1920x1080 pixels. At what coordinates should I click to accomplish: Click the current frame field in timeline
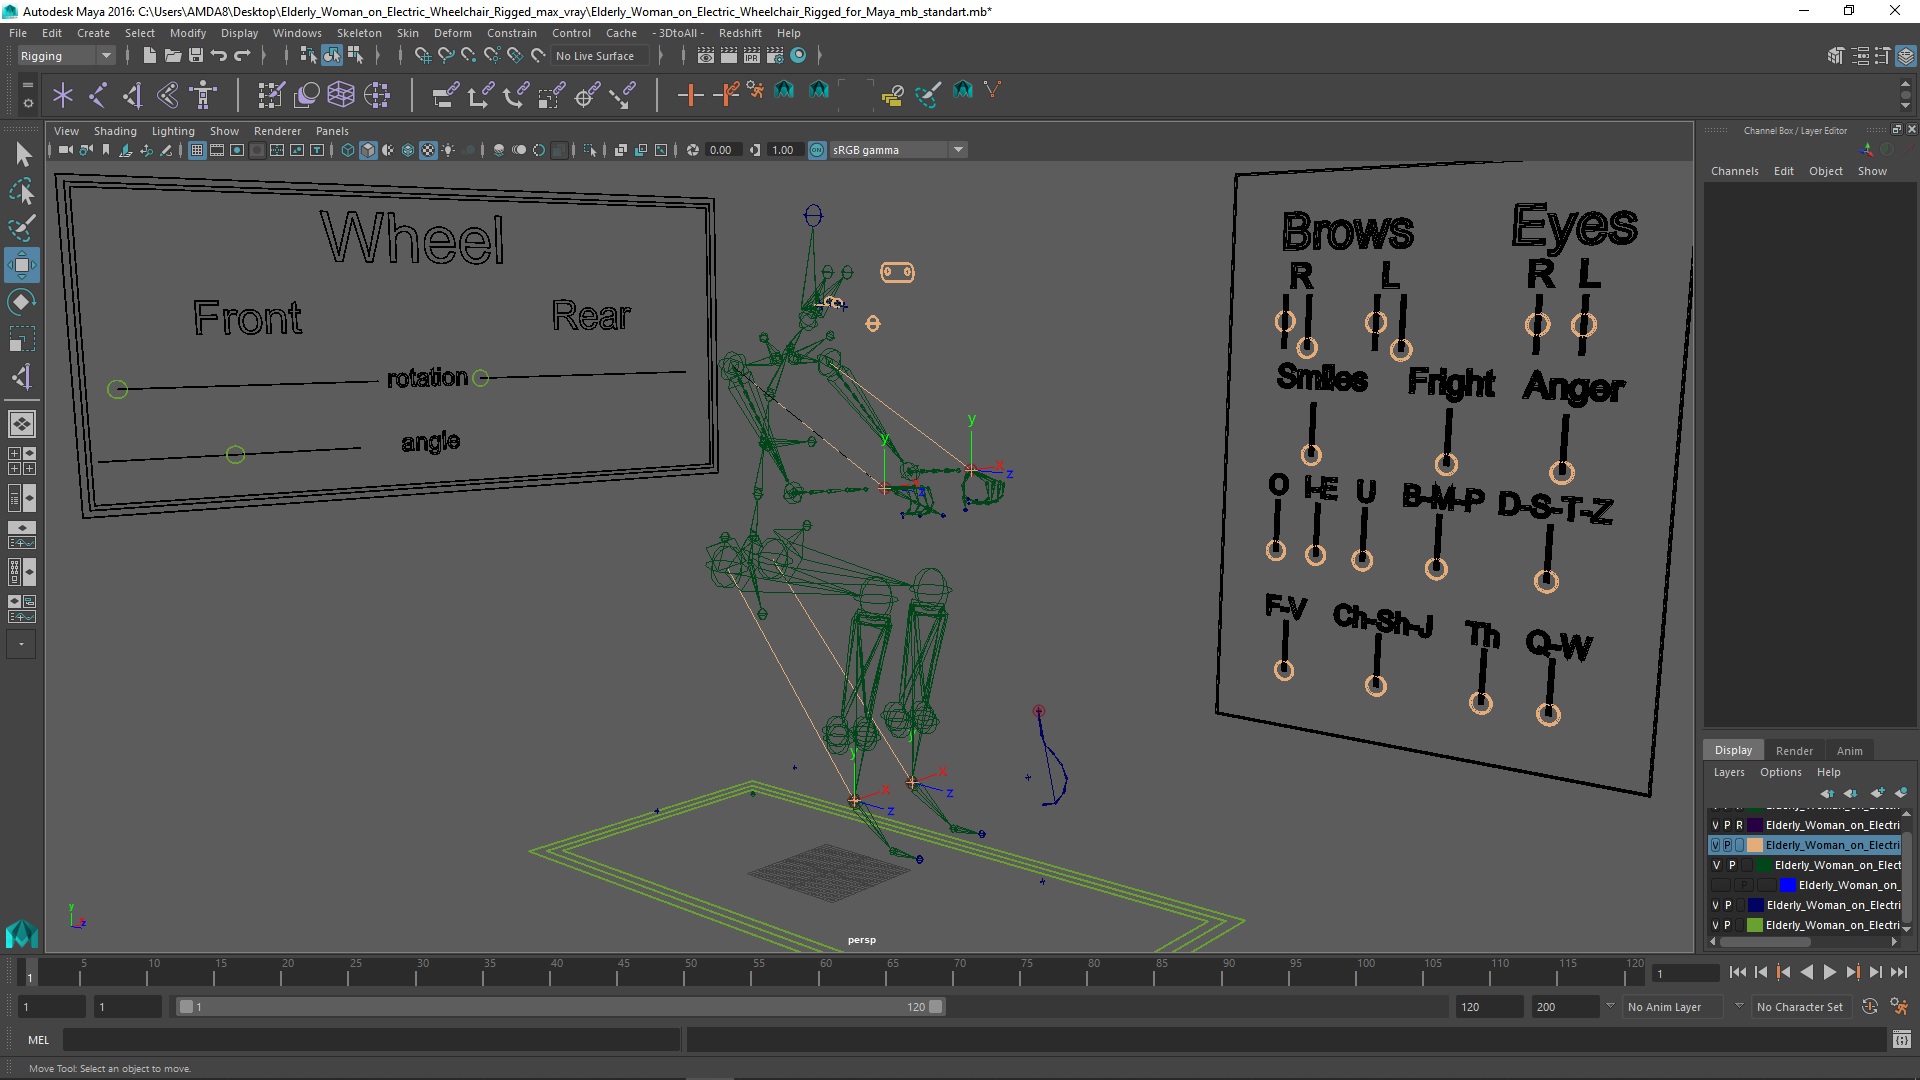click(1686, 973)
